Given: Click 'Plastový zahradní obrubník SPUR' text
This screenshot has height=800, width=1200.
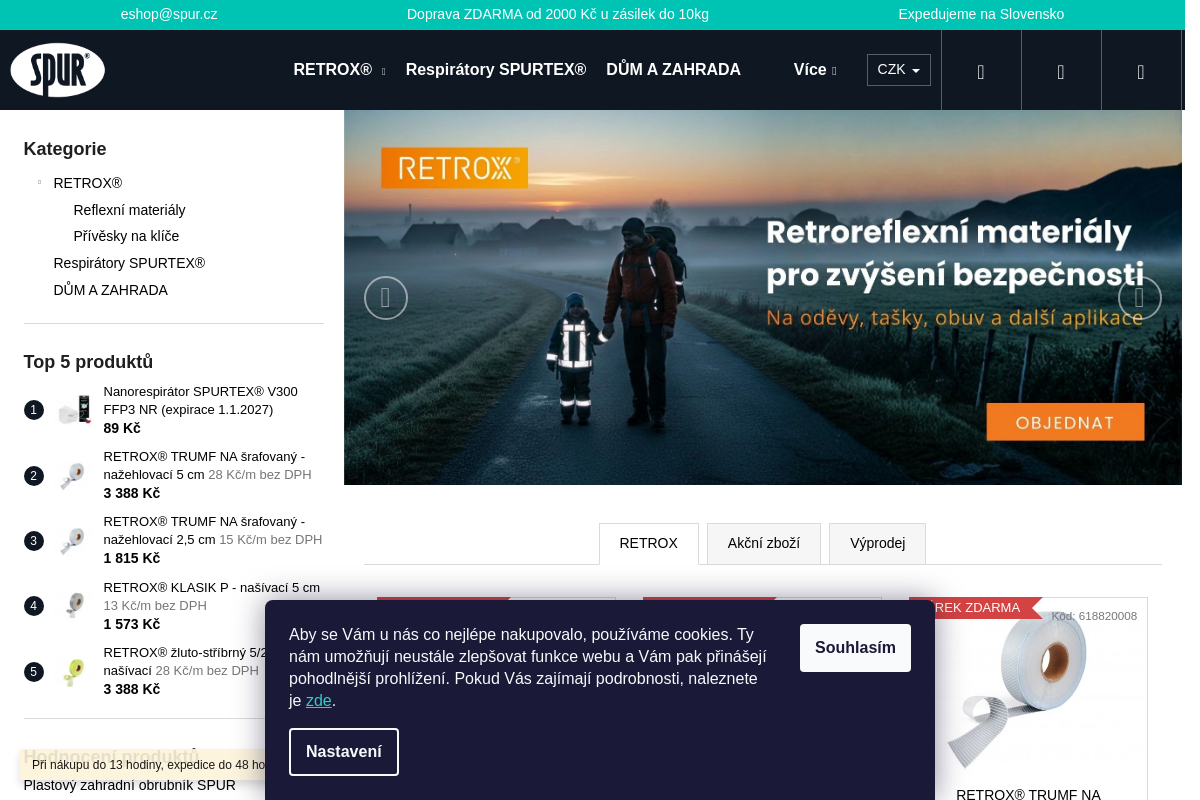Looking at the screenshot, I should pyautogui.click(x=130, y=785).
